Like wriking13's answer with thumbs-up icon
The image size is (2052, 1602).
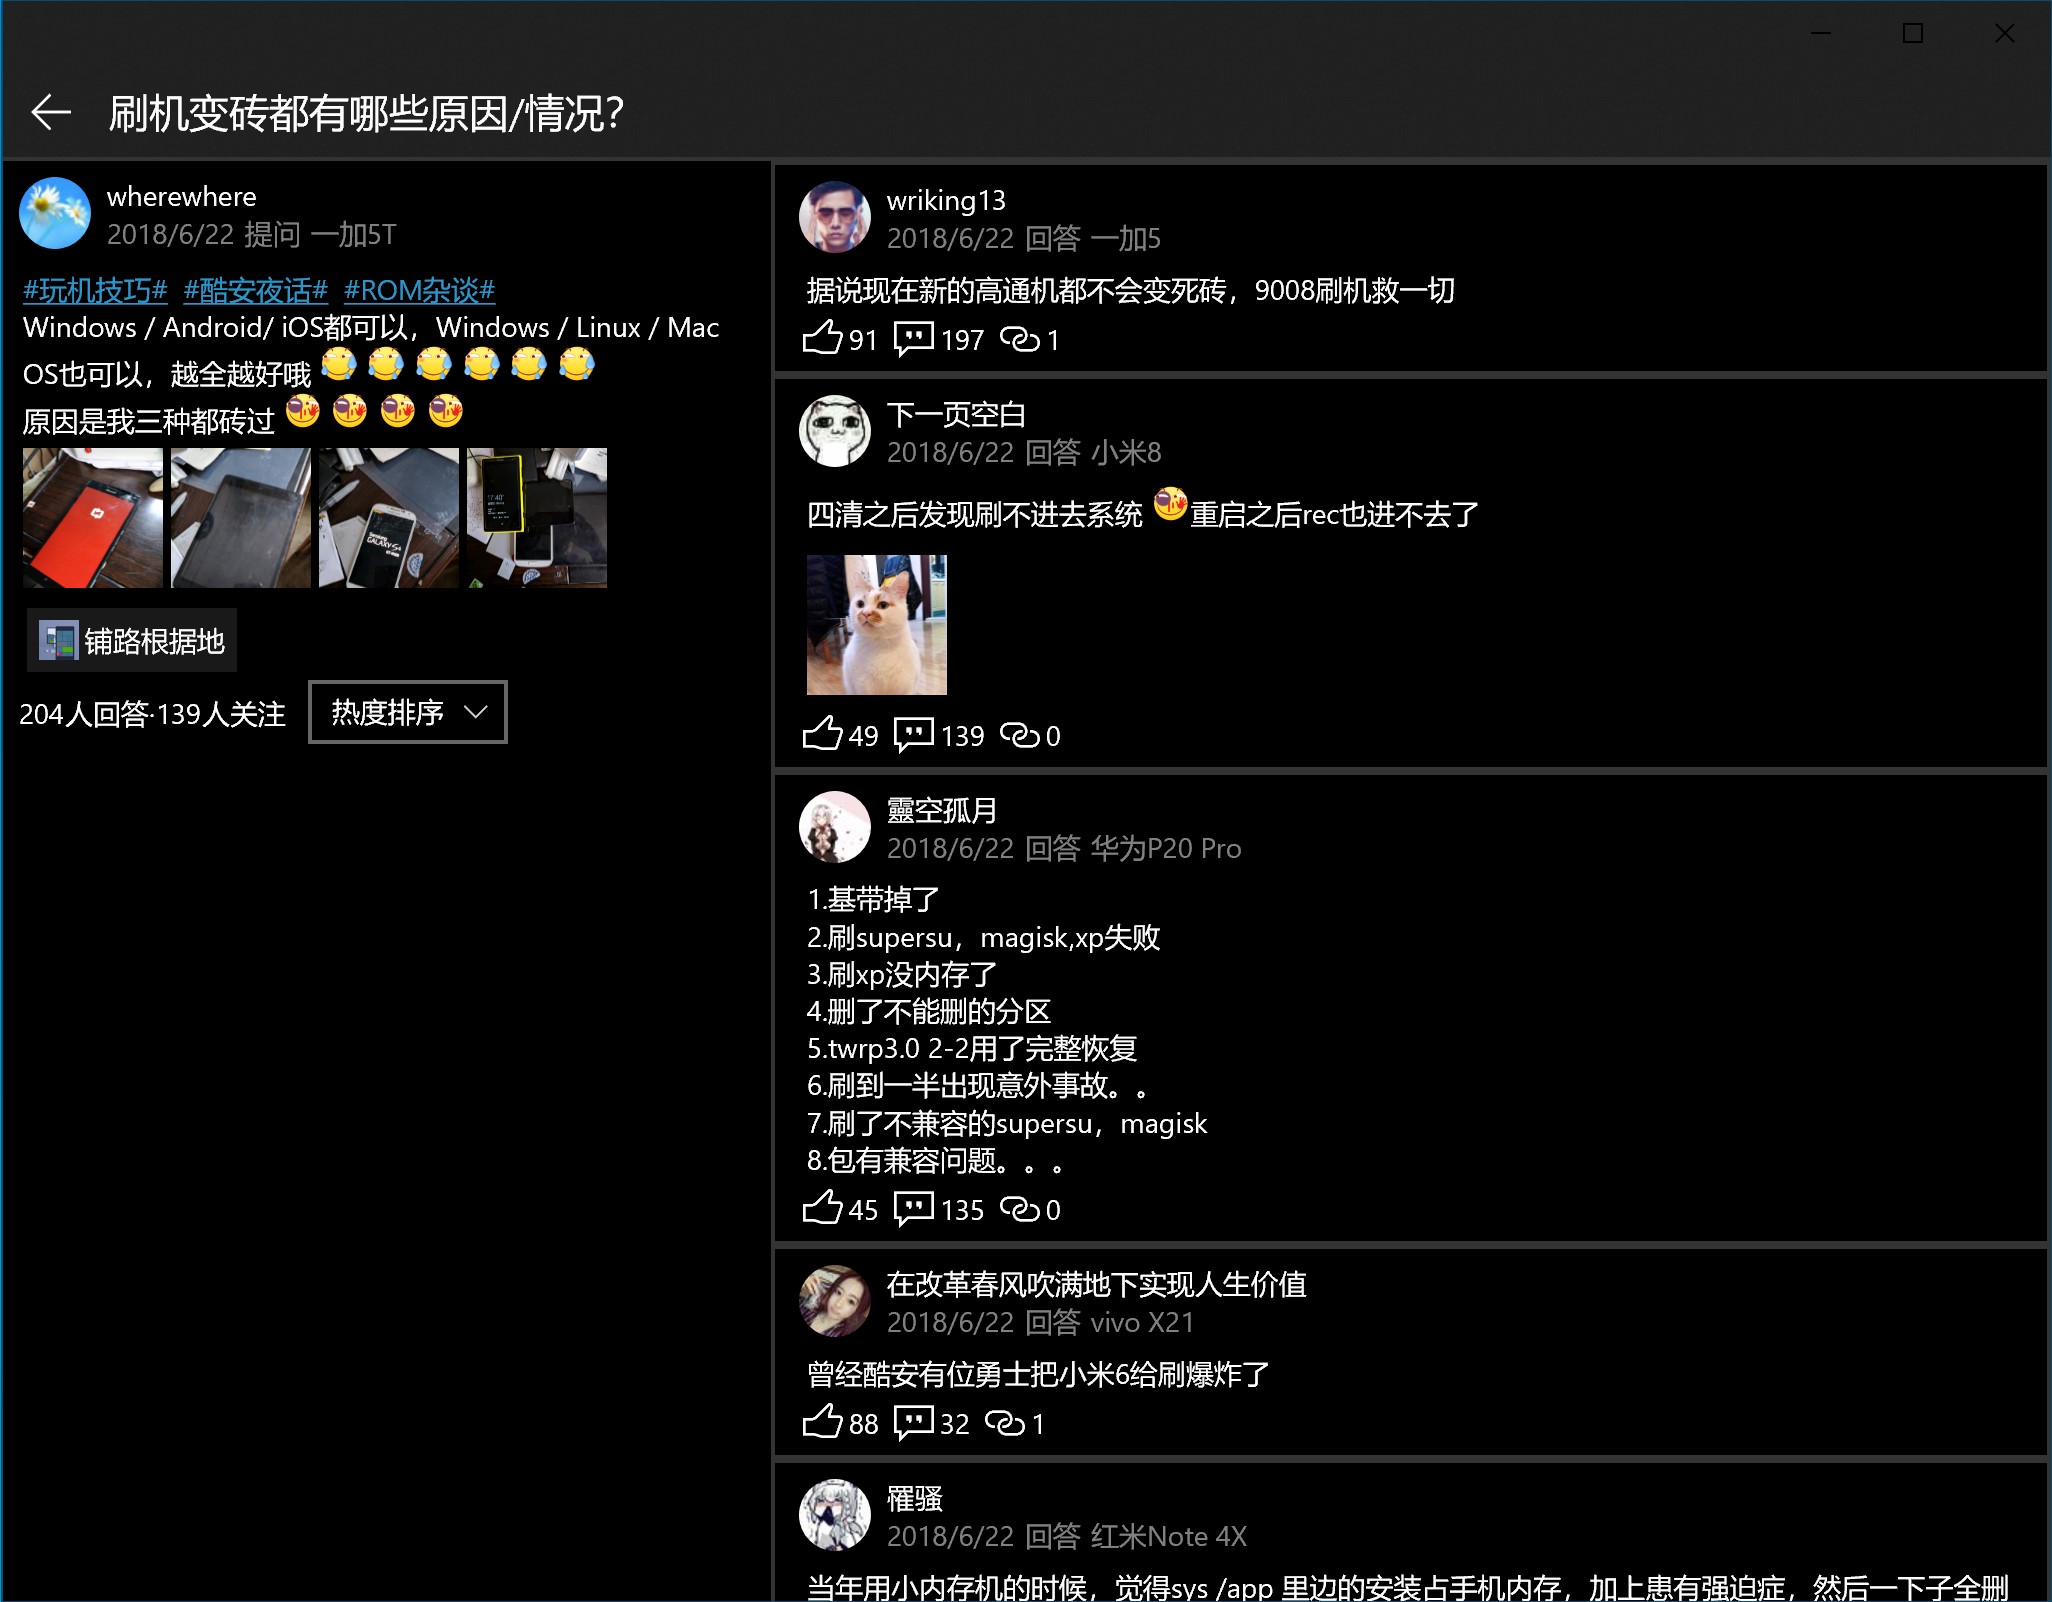[x=822, y=338]
